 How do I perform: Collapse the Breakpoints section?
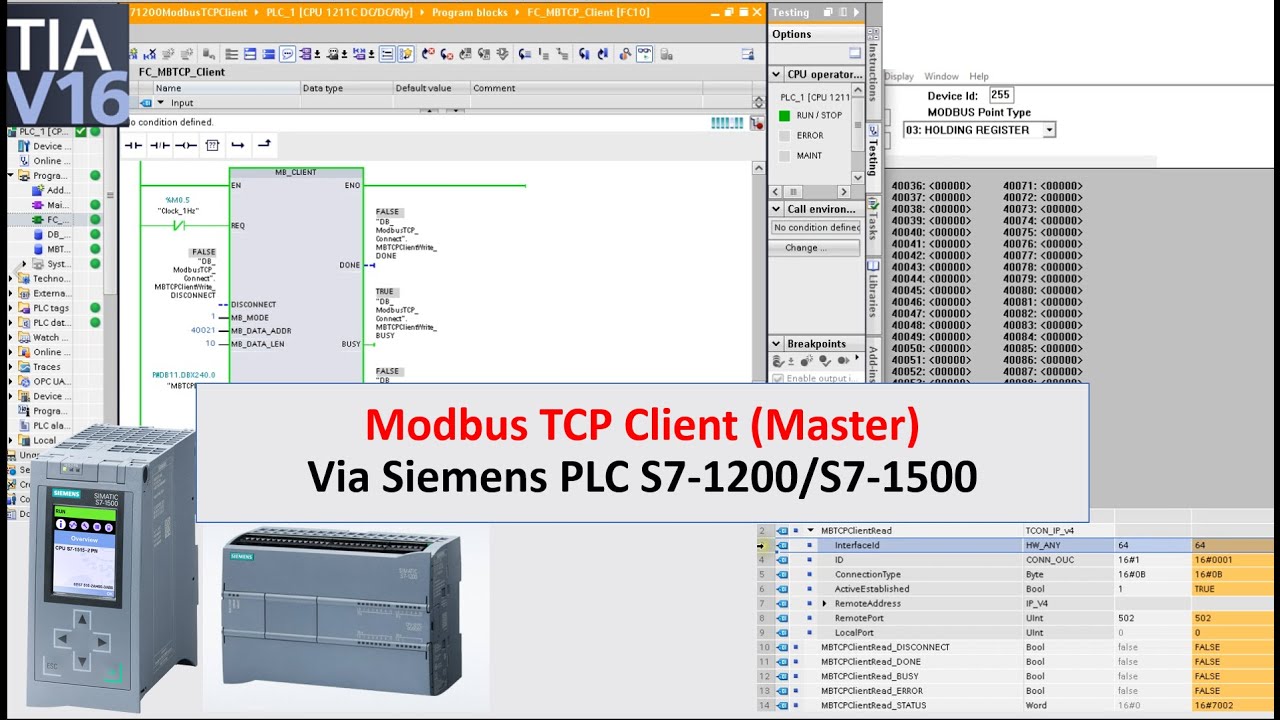777,343
